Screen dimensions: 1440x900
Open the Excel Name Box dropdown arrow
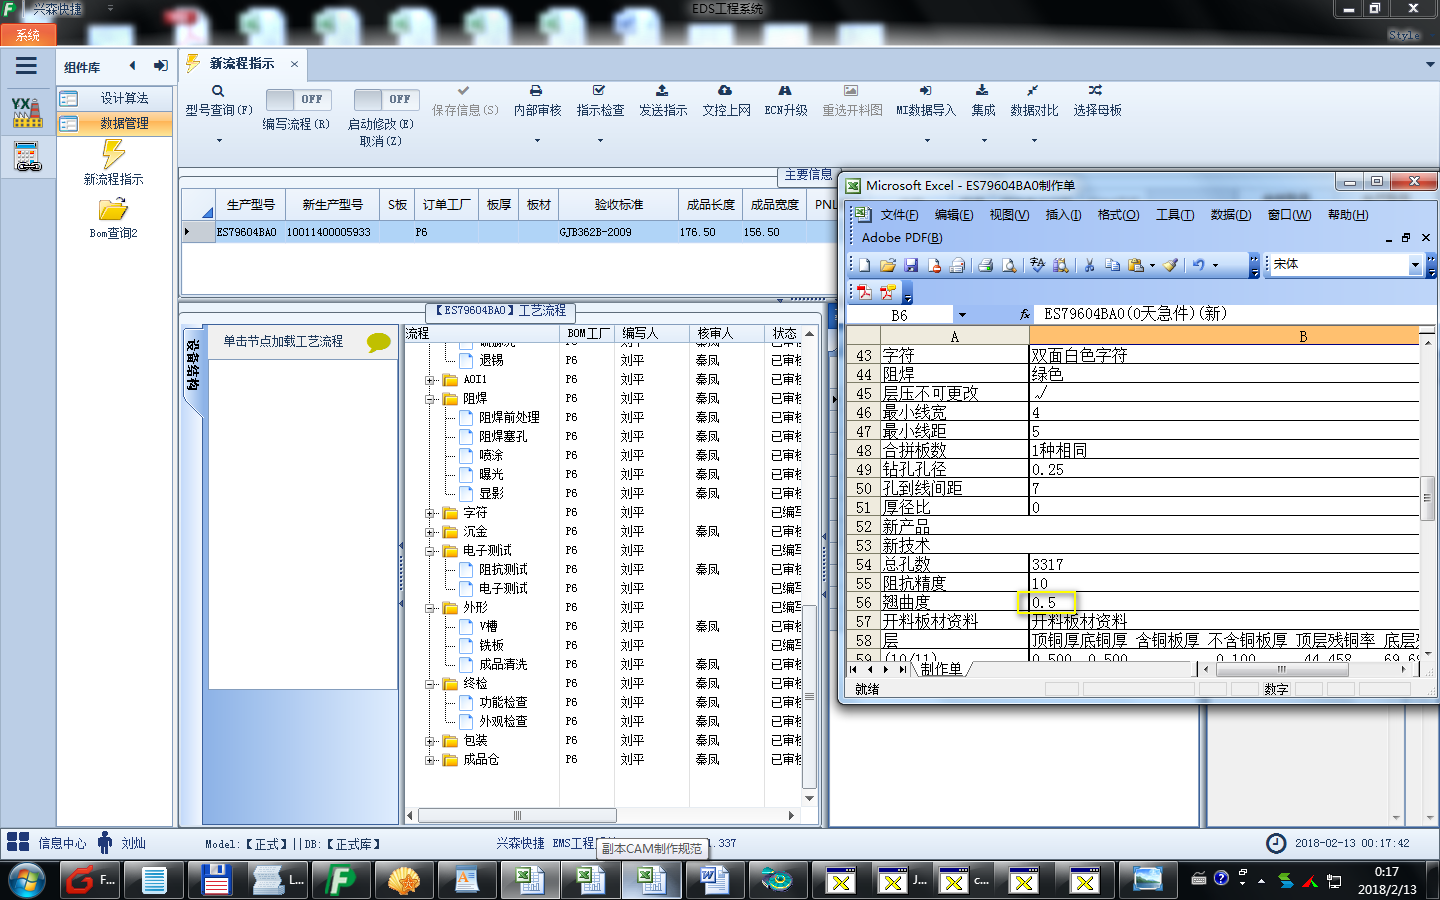point(962,315)
